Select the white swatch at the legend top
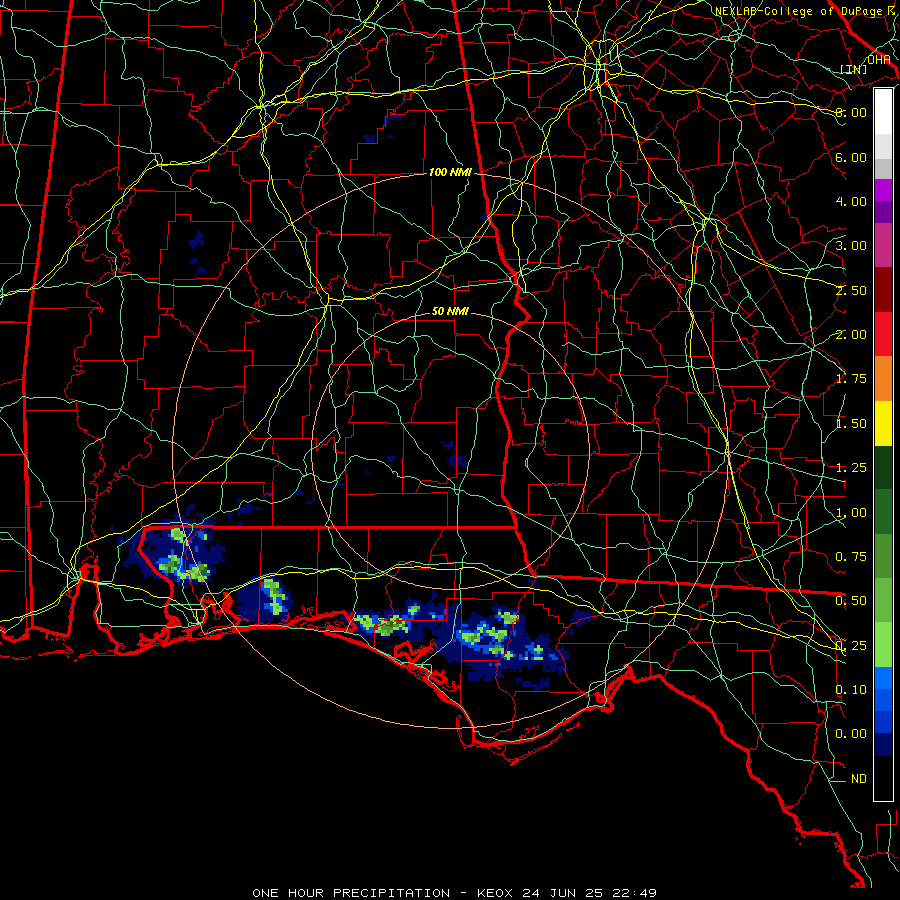This screenshot has height=900, width=900. click(x=883, y=112)
